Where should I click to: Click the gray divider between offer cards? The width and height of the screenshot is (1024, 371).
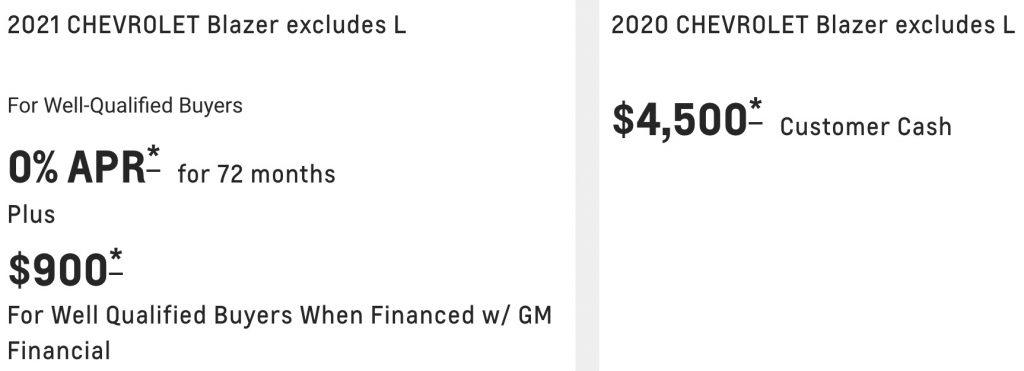coord(587,186)
